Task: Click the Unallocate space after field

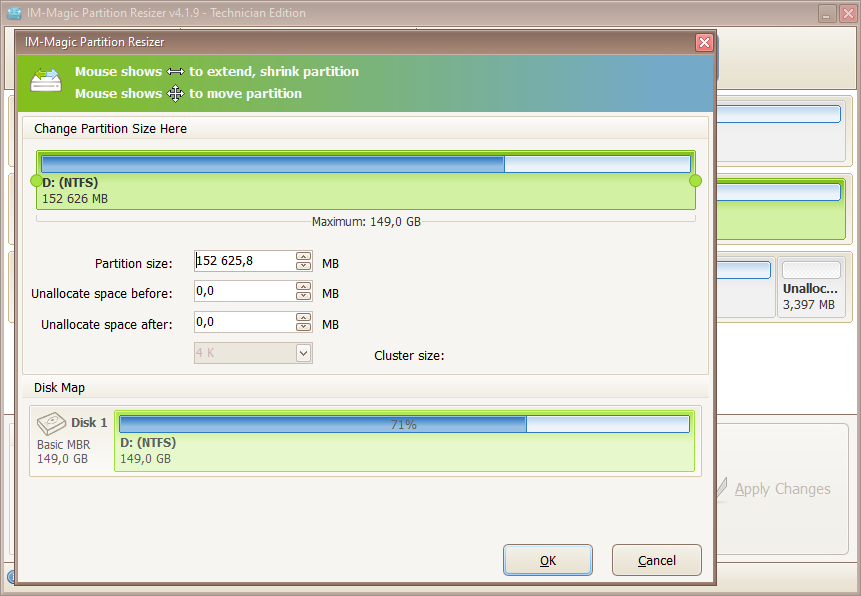Action: [245, 322]
